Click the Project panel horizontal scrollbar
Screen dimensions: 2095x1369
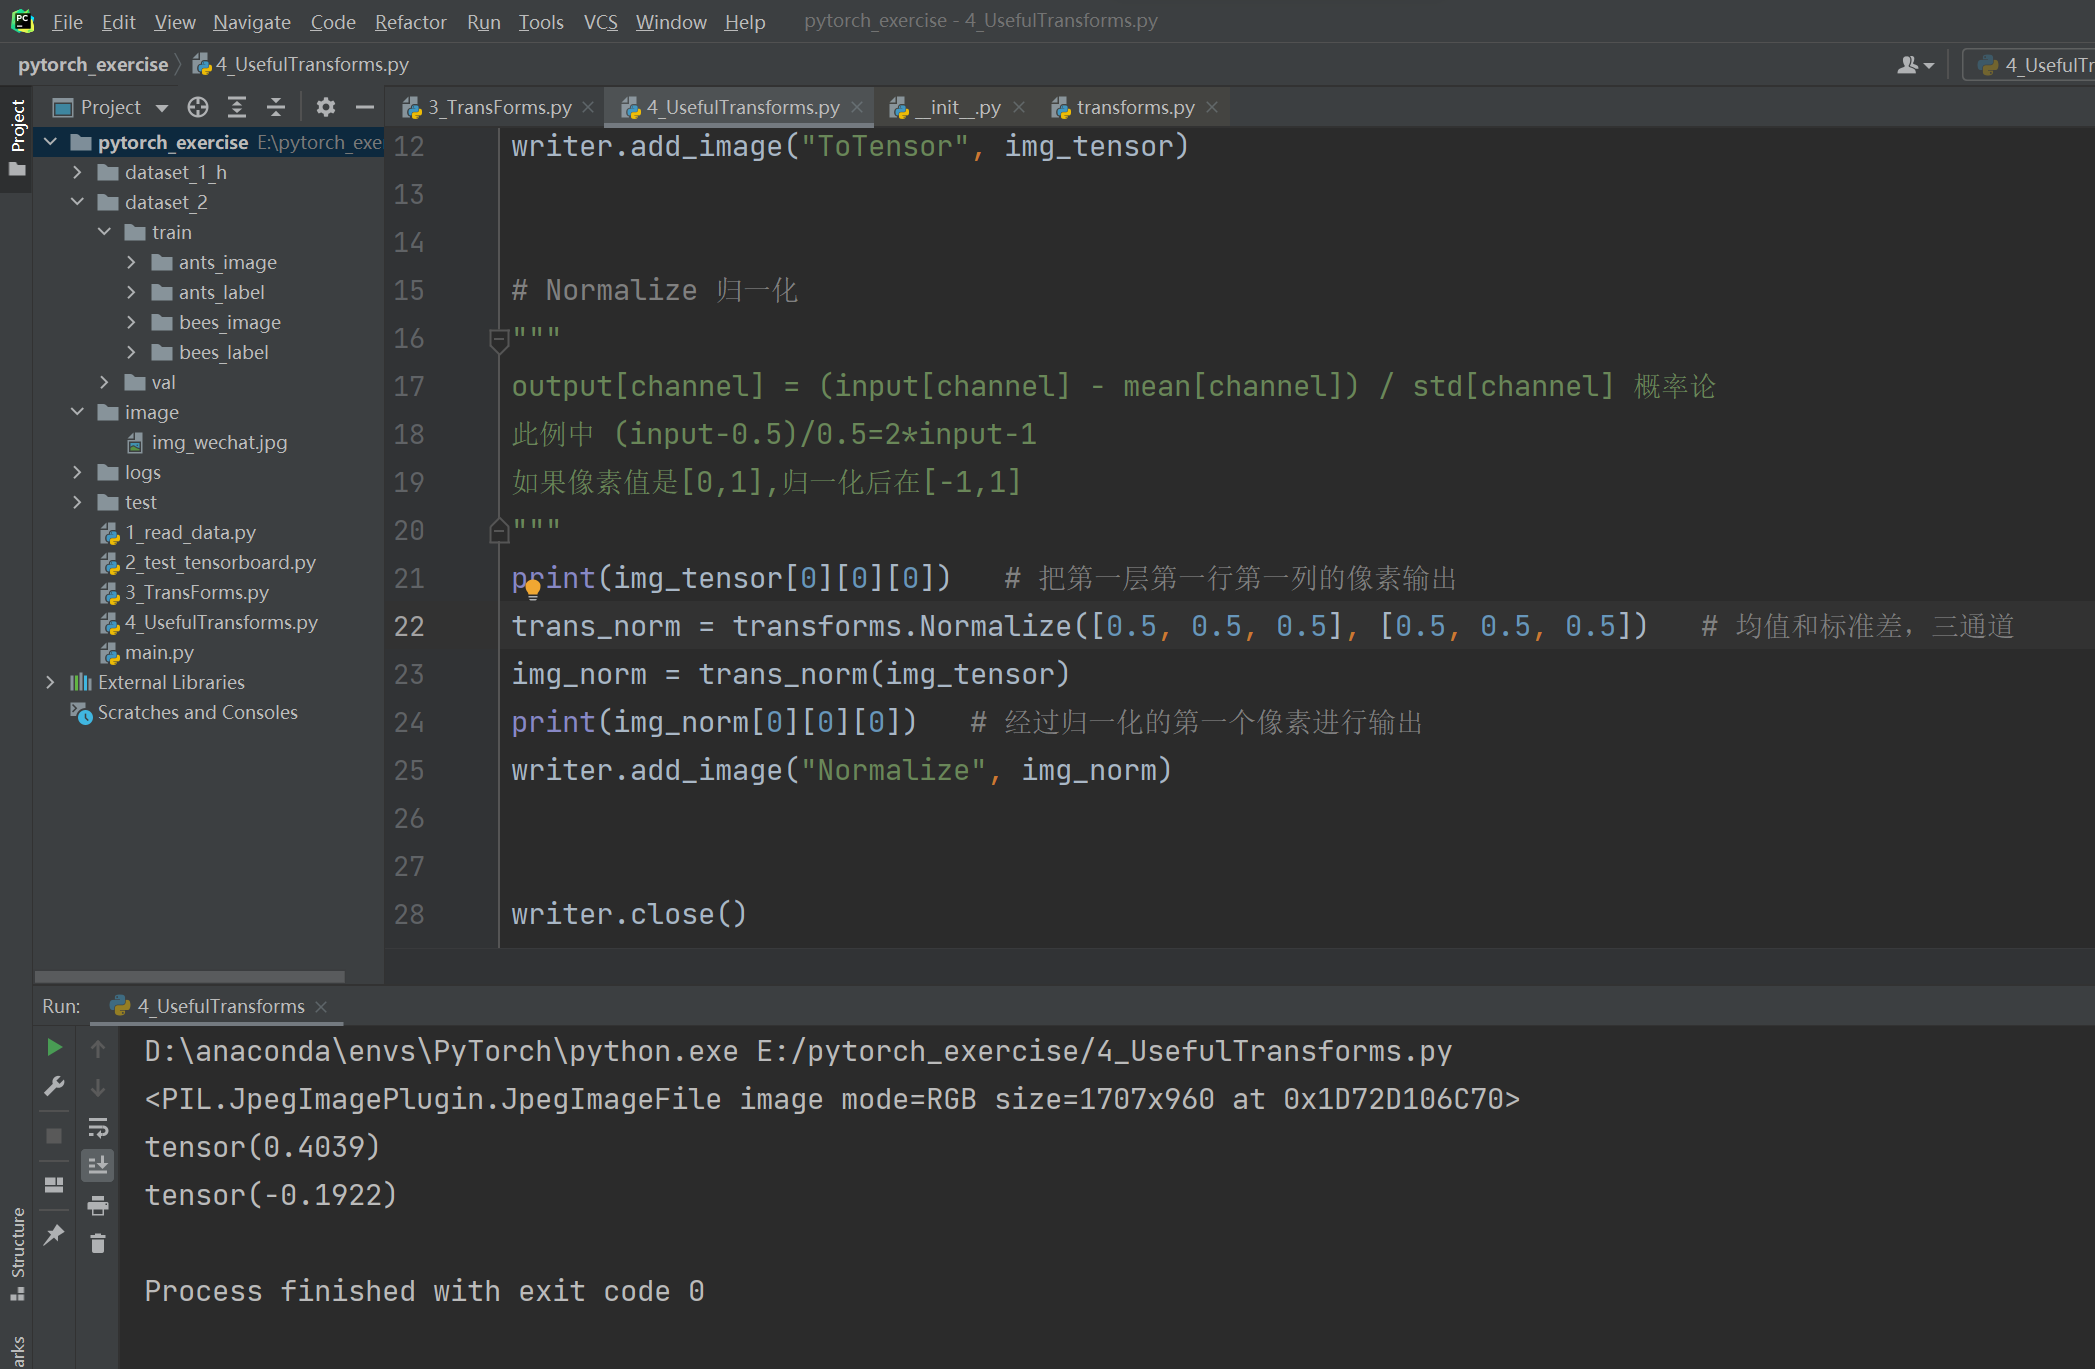click(190, 976)
